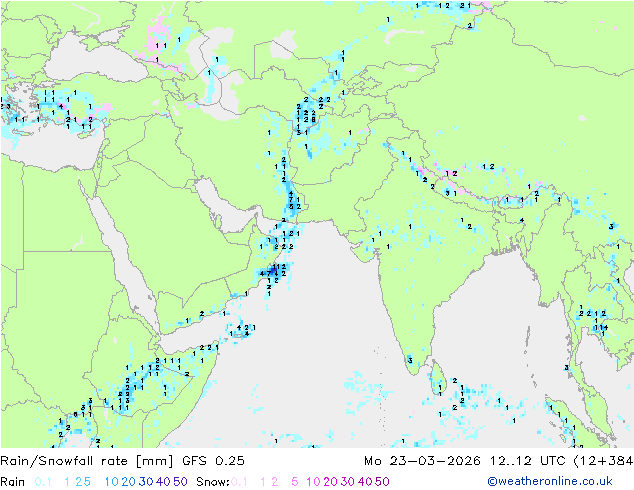The image size is (634, 490).
Task: Select the Rain 0.1 legend color value
Action: pyautogui.click(x=43, y=482)
